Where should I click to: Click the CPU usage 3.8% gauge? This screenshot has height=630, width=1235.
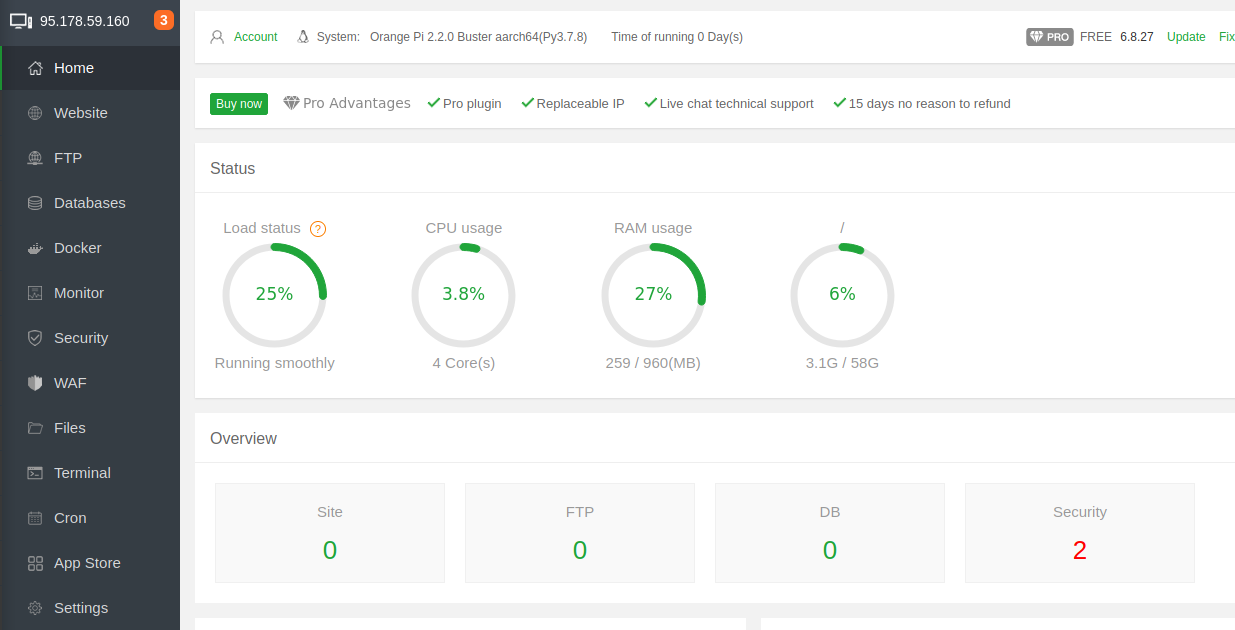(463, 294)
